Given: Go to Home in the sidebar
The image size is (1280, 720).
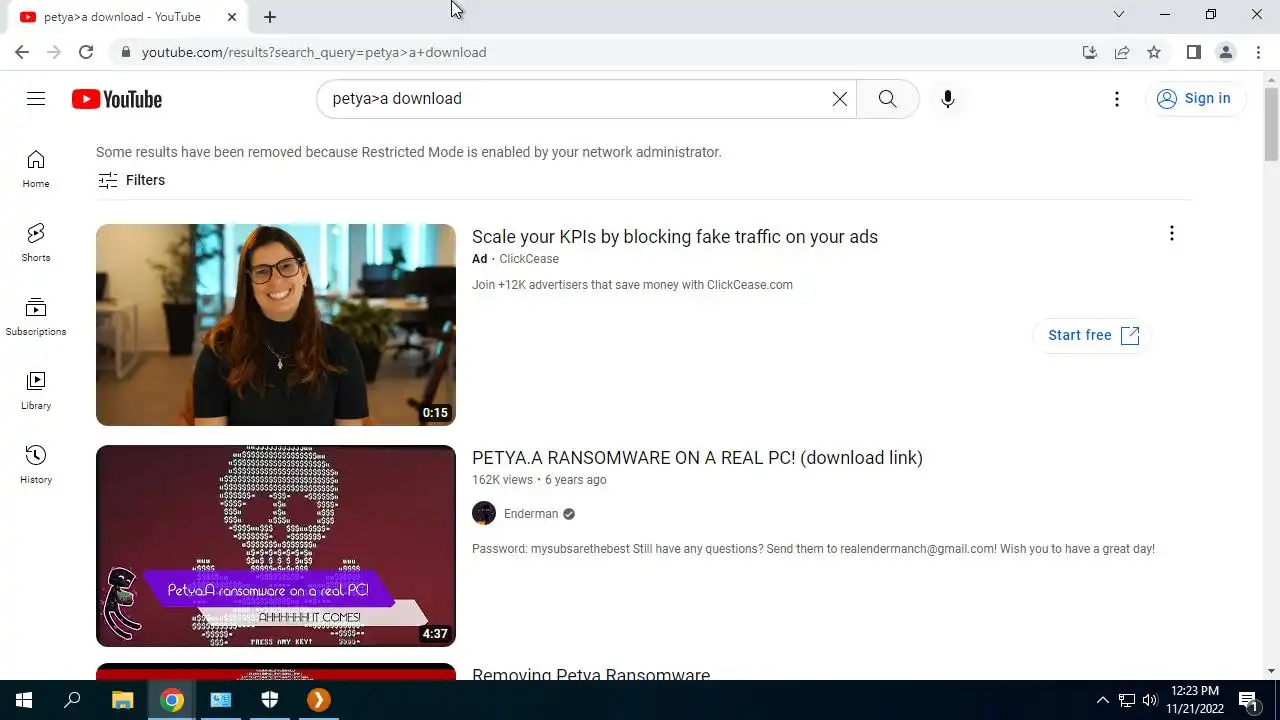Looking at the screenshot, I should 36,169.
